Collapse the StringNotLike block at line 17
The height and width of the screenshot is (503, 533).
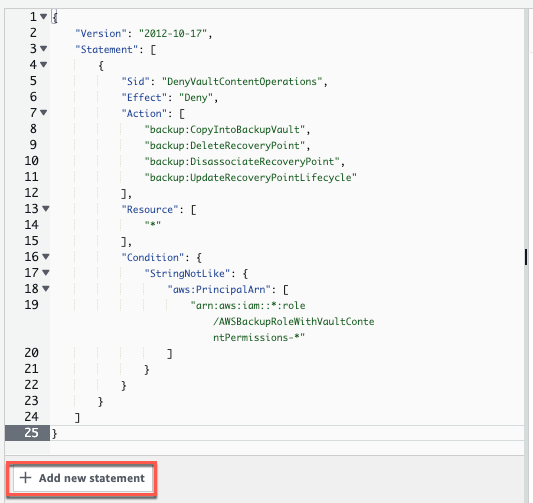click(x=46, y=273)
